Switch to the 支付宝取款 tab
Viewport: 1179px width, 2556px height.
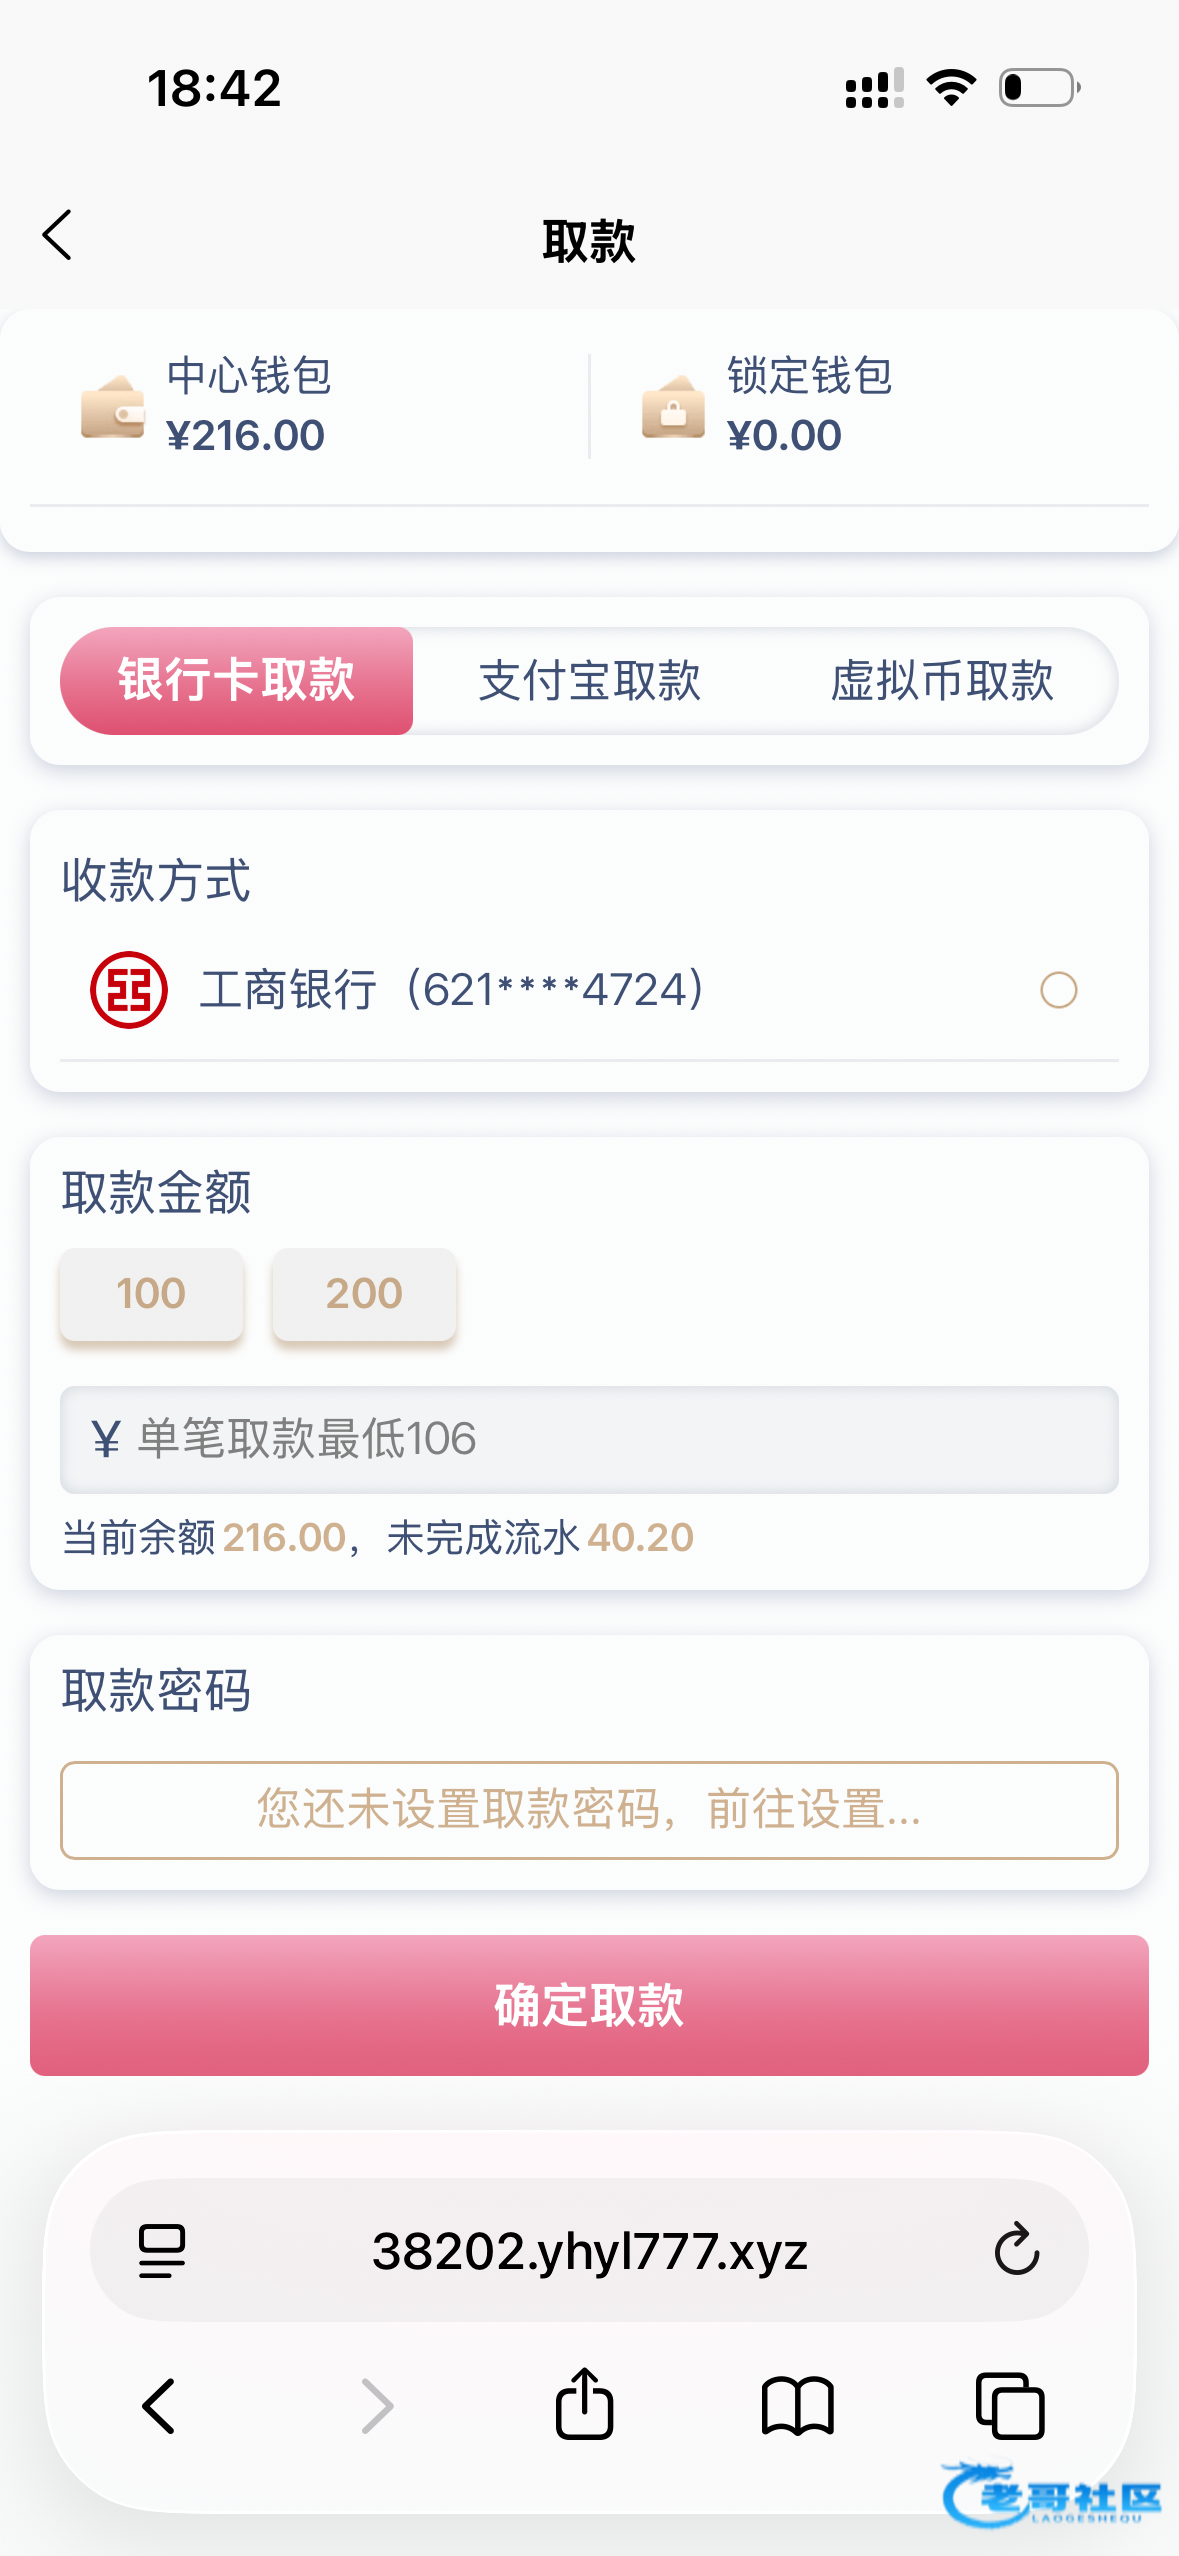point(589,681)
